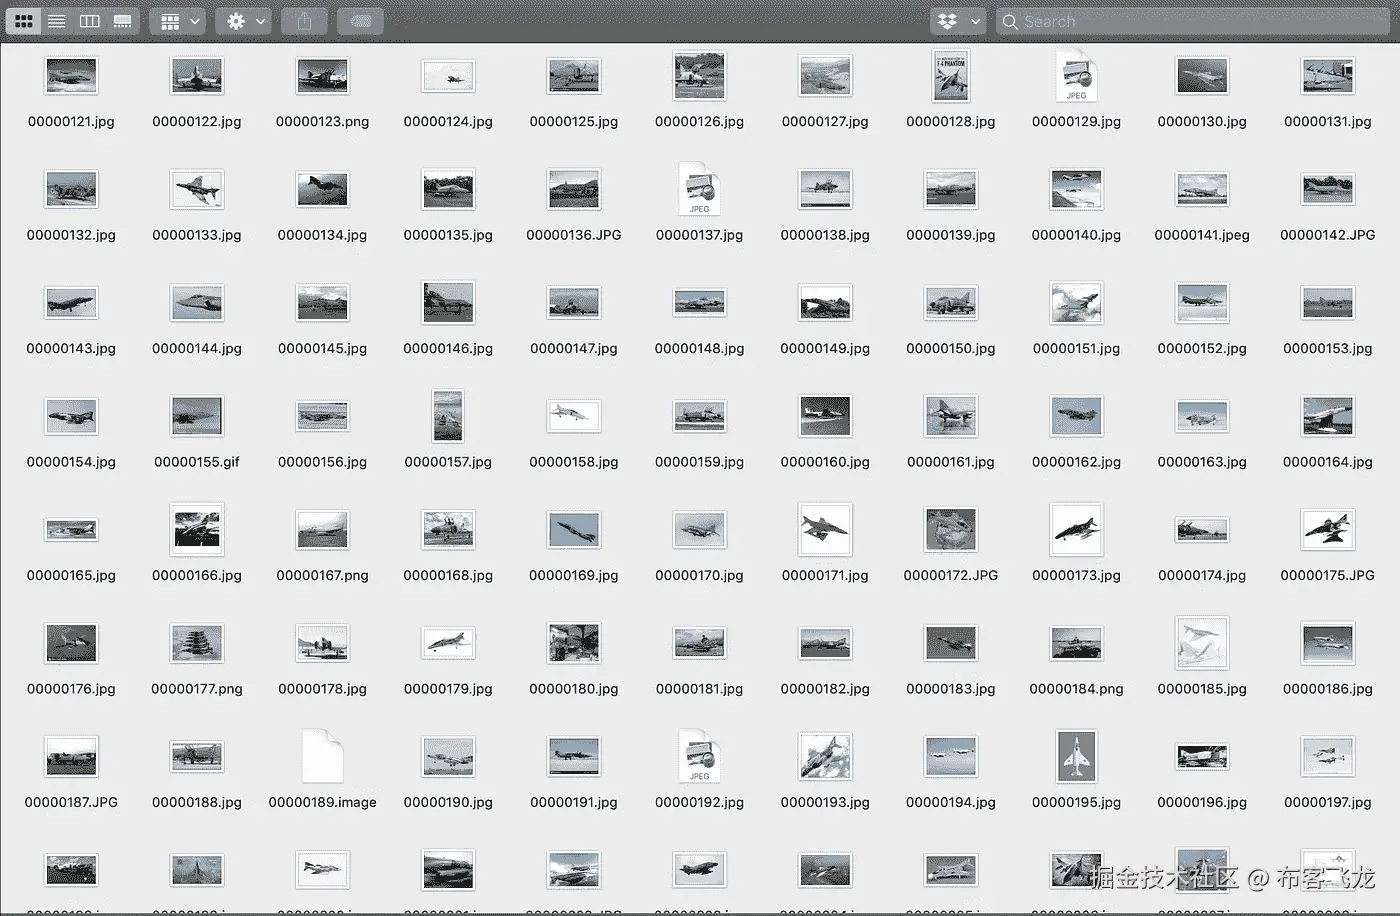Click the file name 00000169.jpg
This screenshot has height=916, width=1400.
pos(574,576)
